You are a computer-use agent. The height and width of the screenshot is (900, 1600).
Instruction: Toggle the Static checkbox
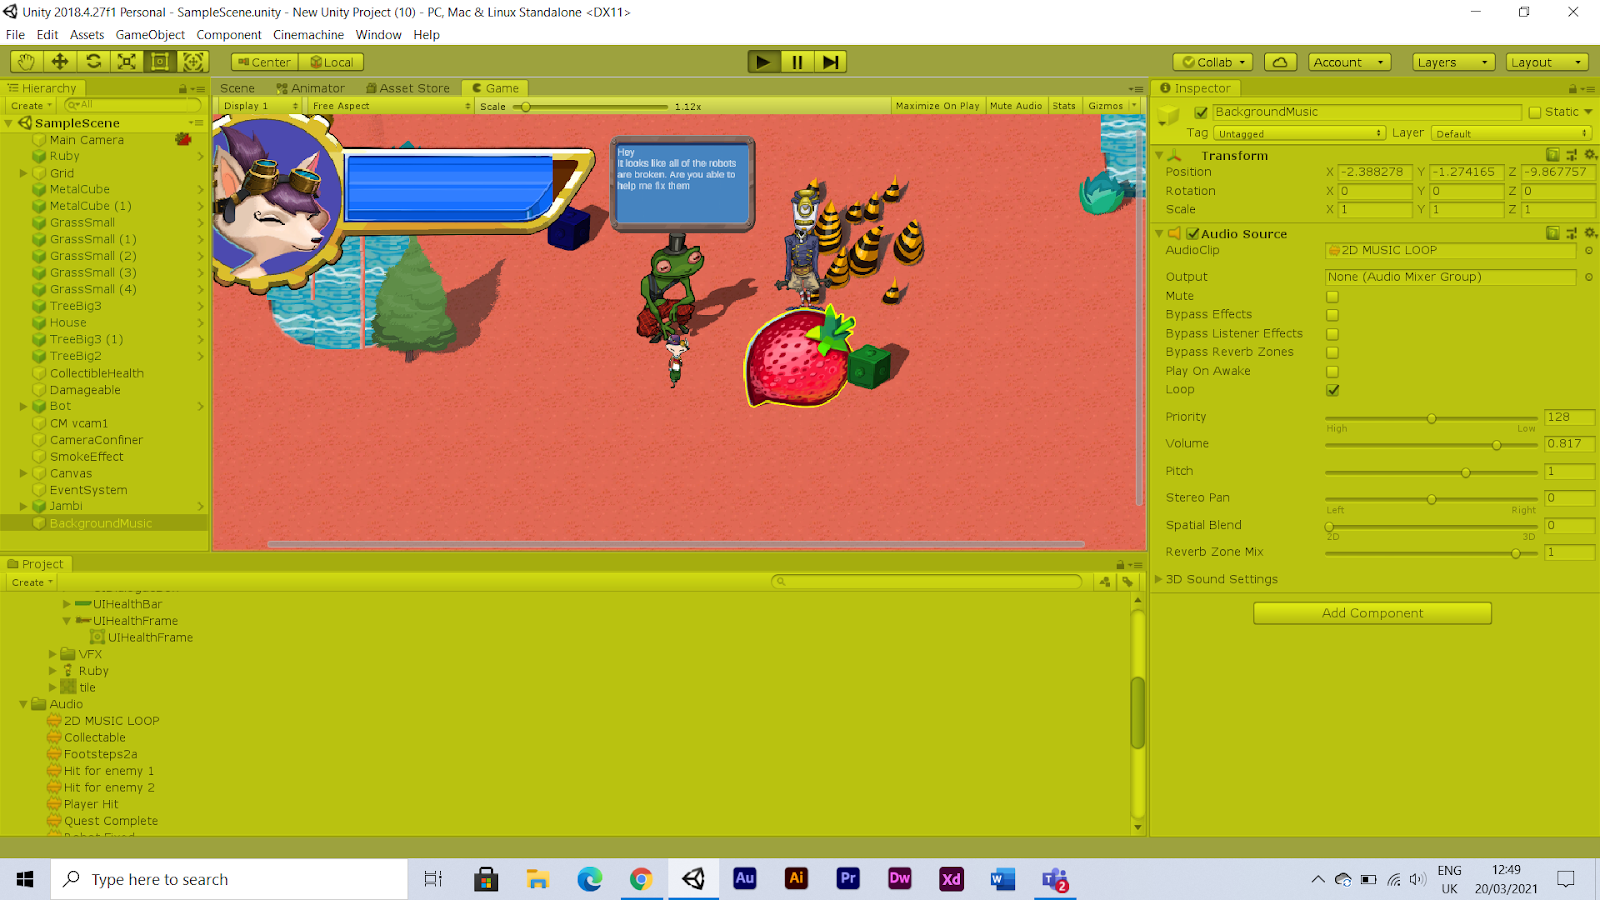(x=1535, y=112)
